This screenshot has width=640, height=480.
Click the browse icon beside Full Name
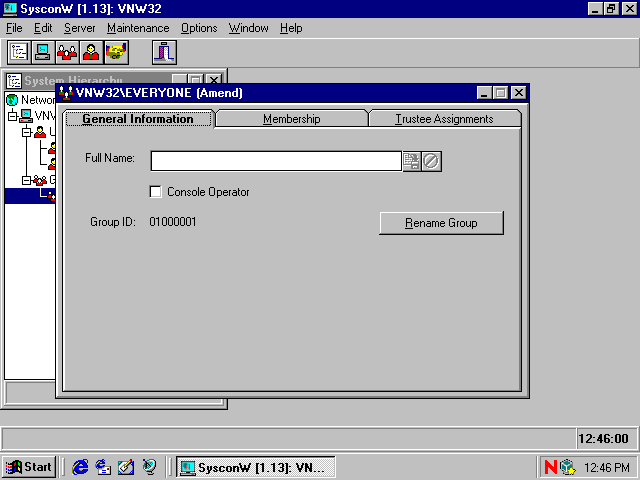411,161
